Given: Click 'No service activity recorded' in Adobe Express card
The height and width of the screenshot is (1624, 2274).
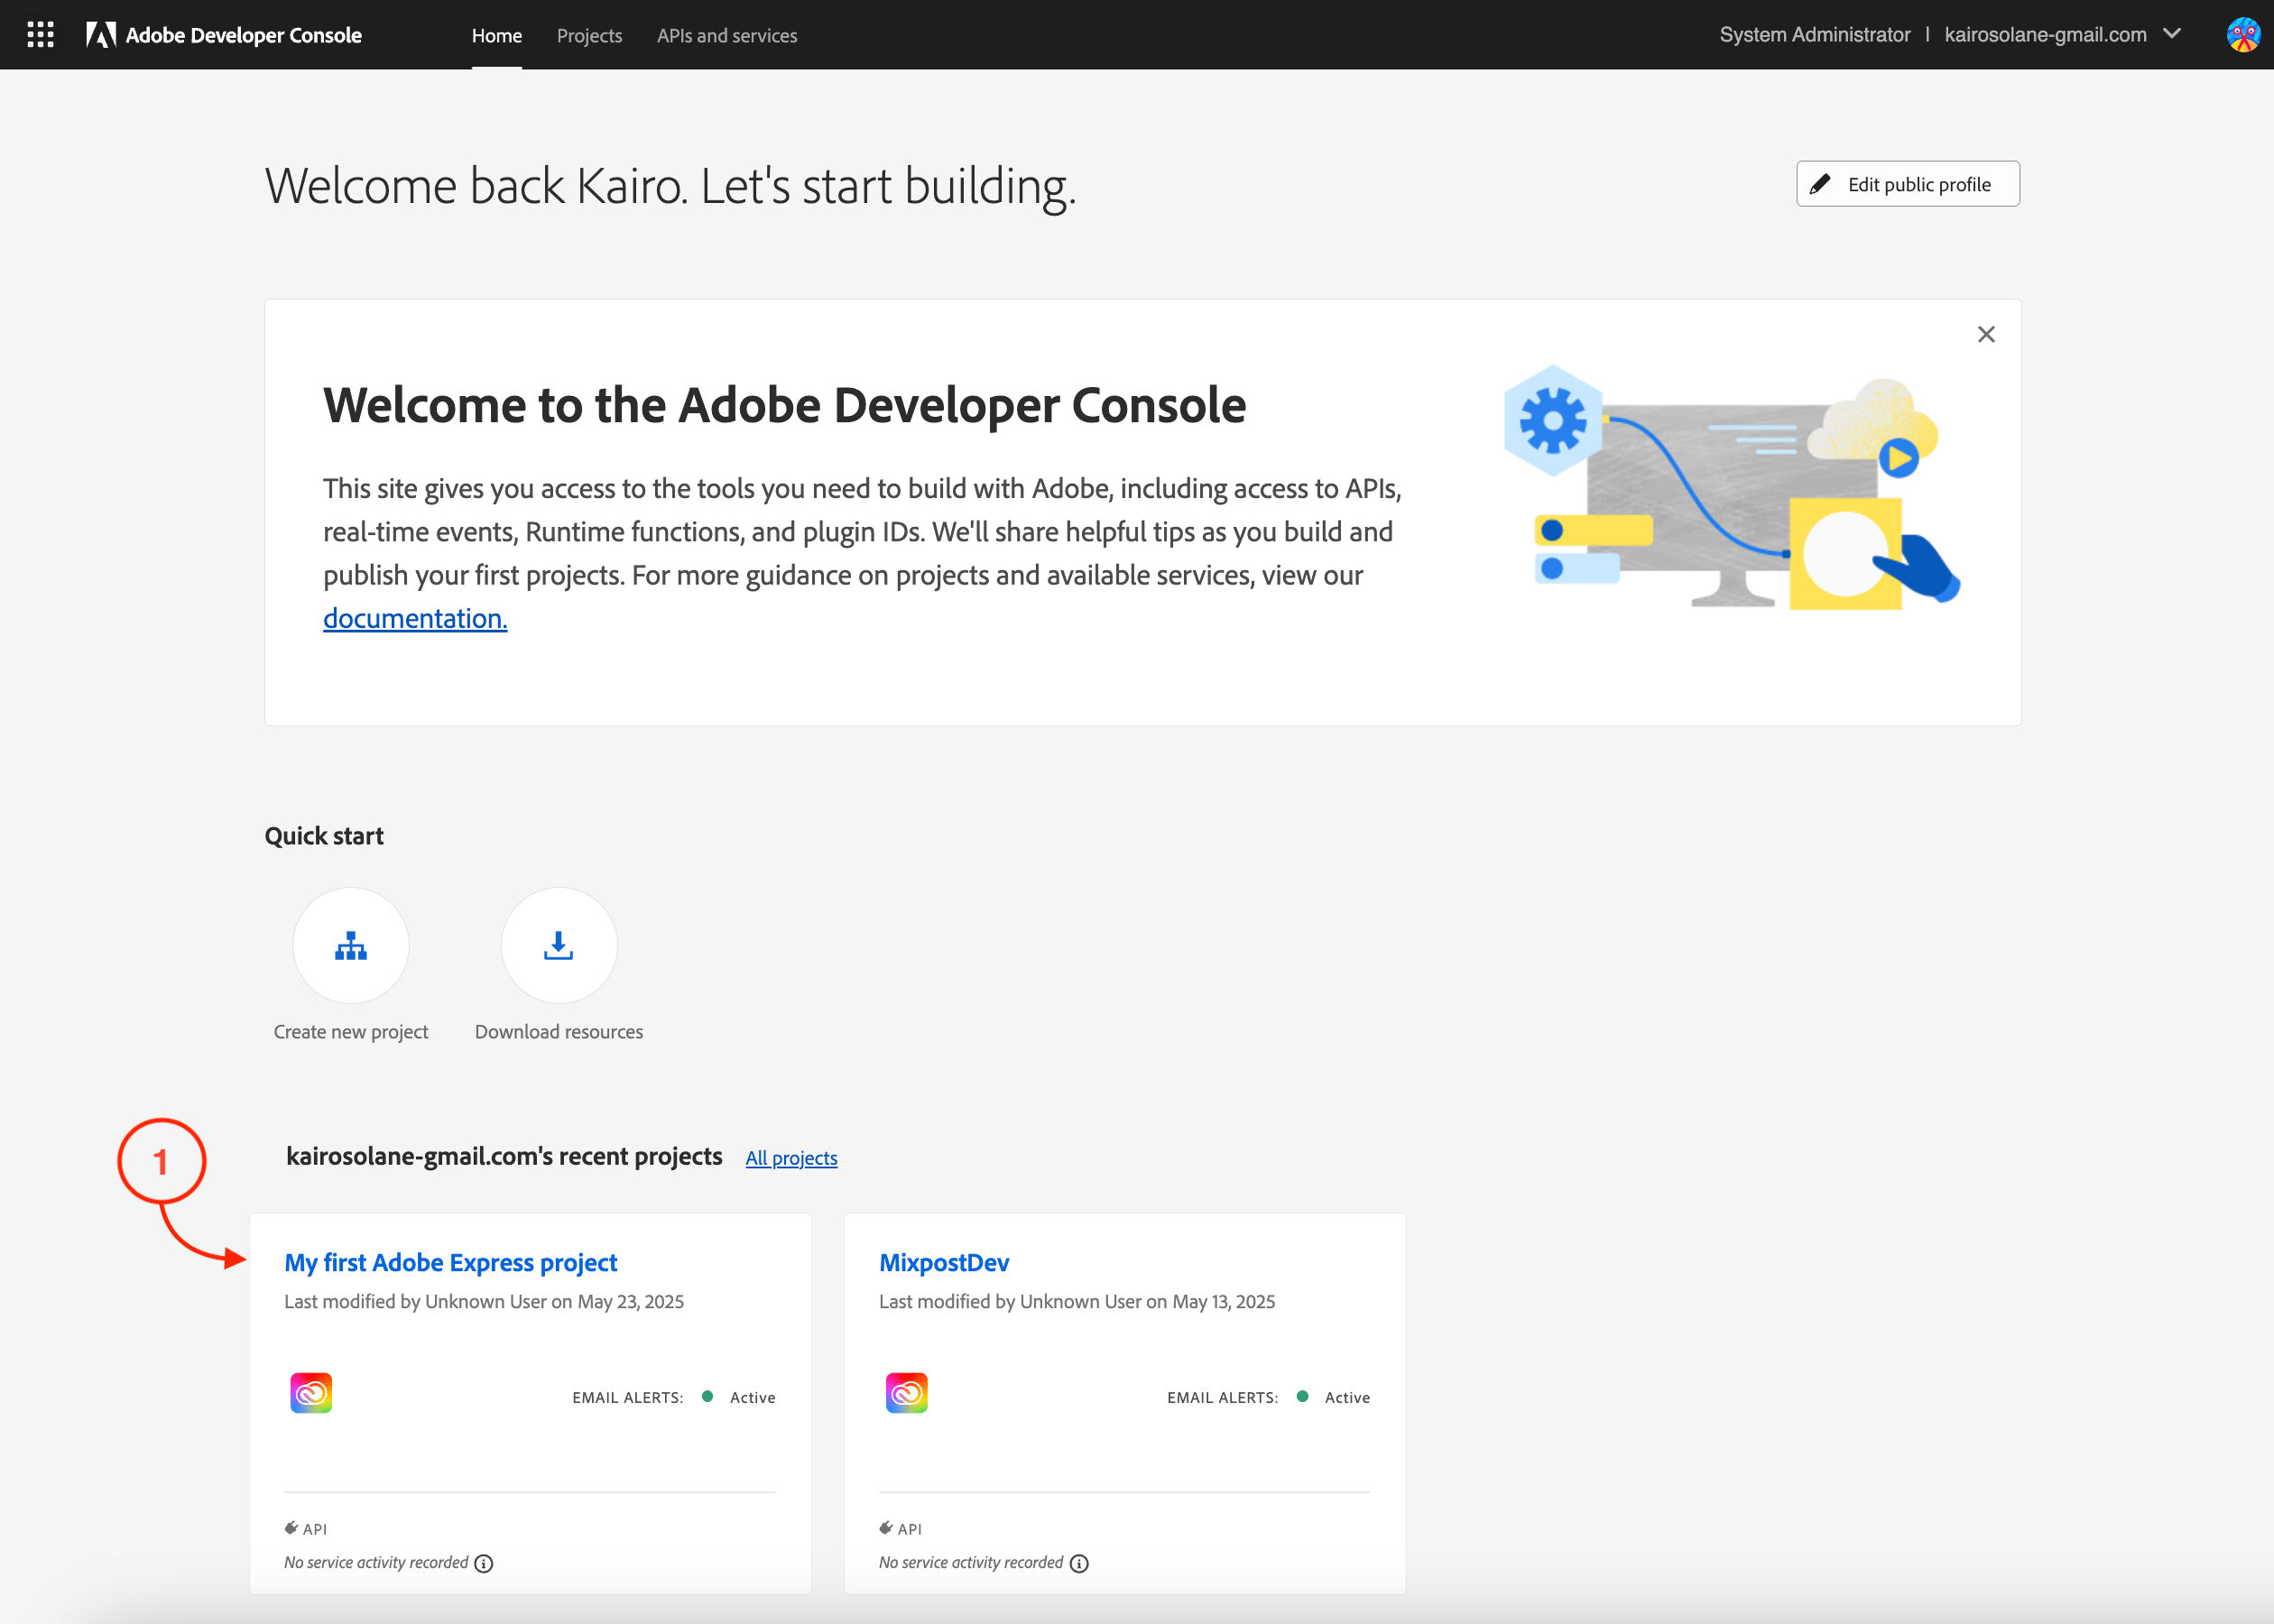Looking at the screenshot, I should point(376,1562).
